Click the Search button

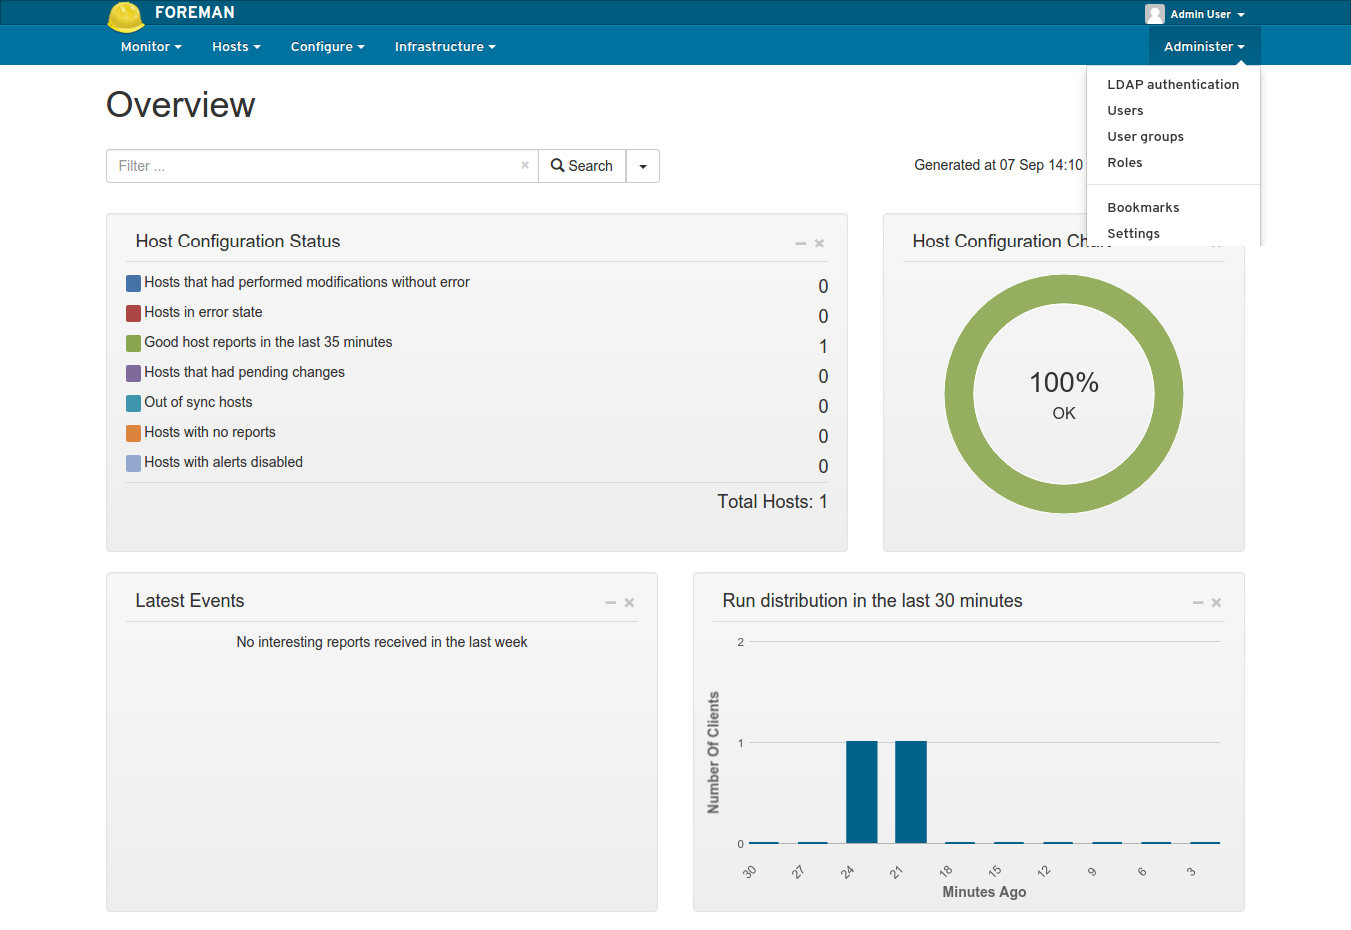(581, 165)
